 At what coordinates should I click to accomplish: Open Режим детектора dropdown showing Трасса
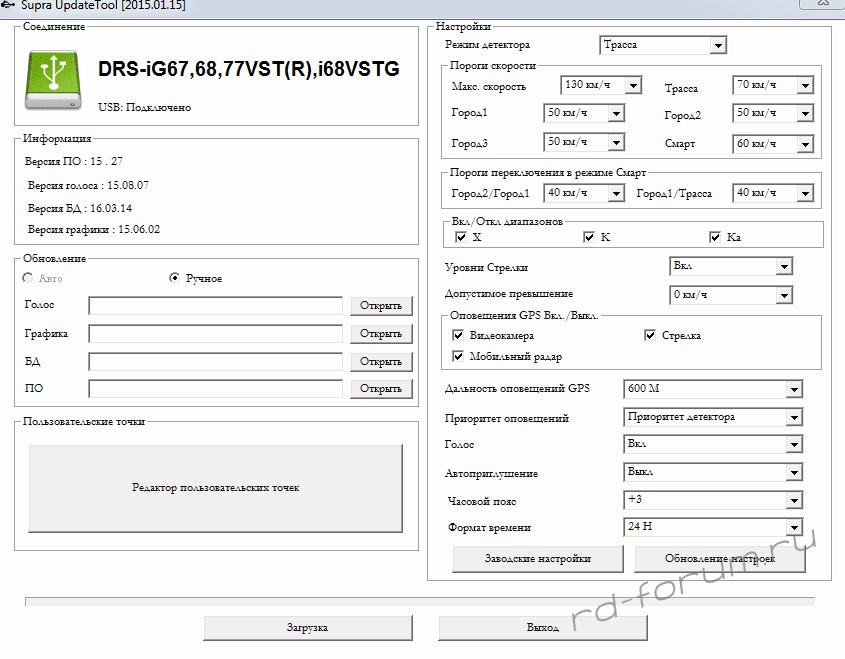(x=663, y=45)
